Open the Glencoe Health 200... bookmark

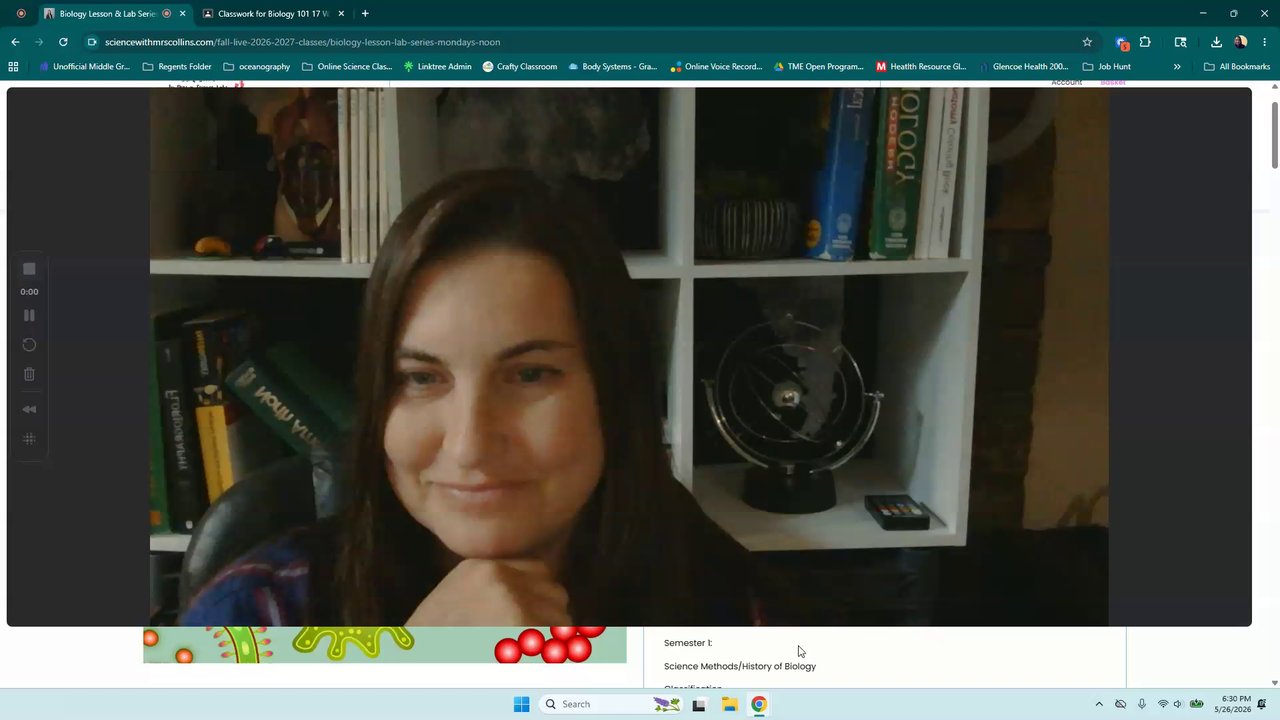pos(1022,67)
